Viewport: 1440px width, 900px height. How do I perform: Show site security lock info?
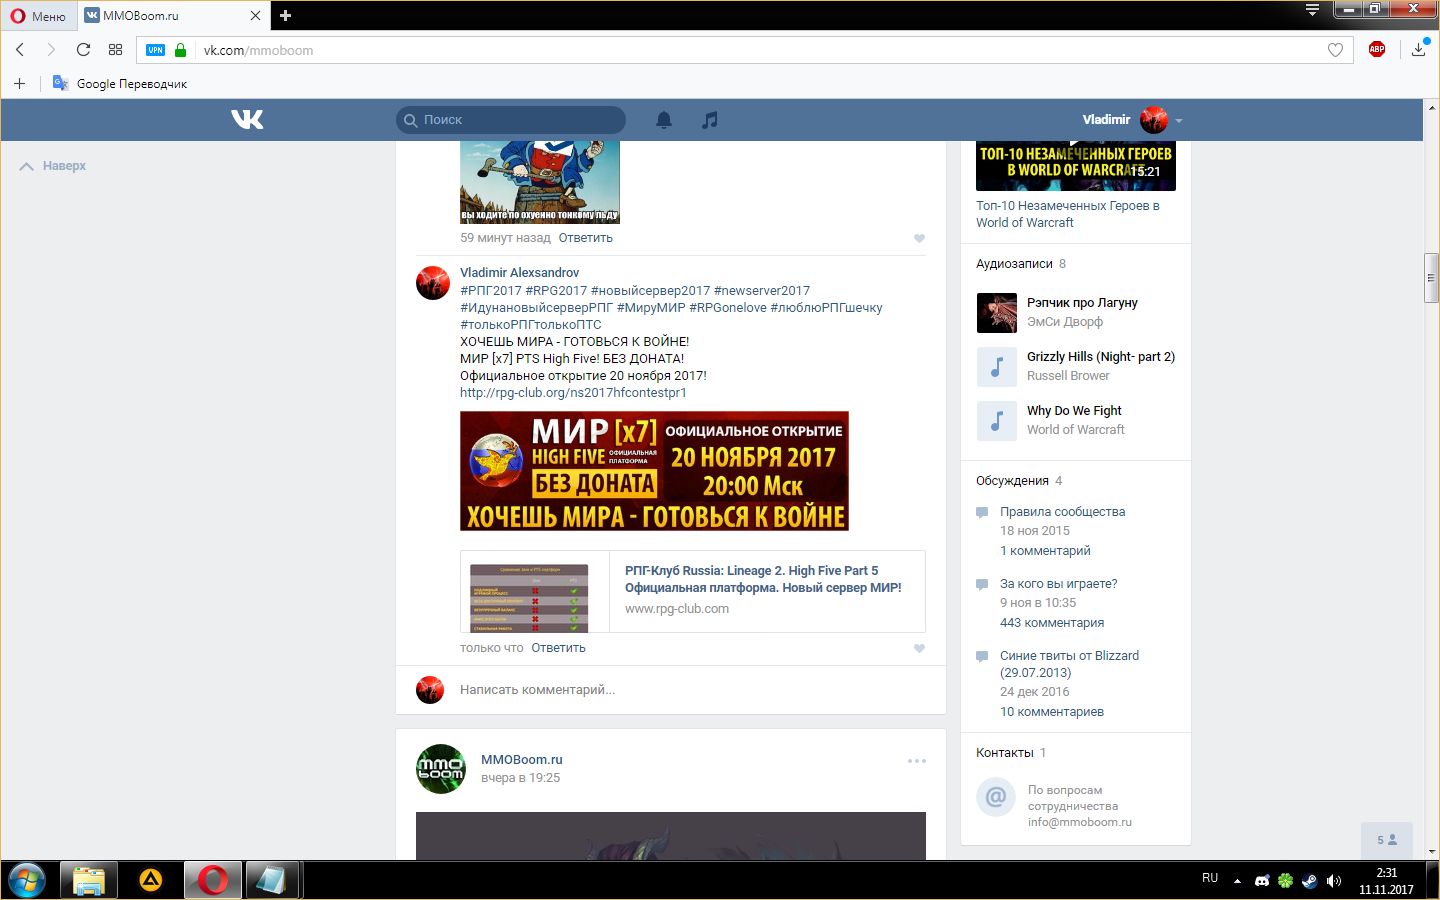point(180,50)
